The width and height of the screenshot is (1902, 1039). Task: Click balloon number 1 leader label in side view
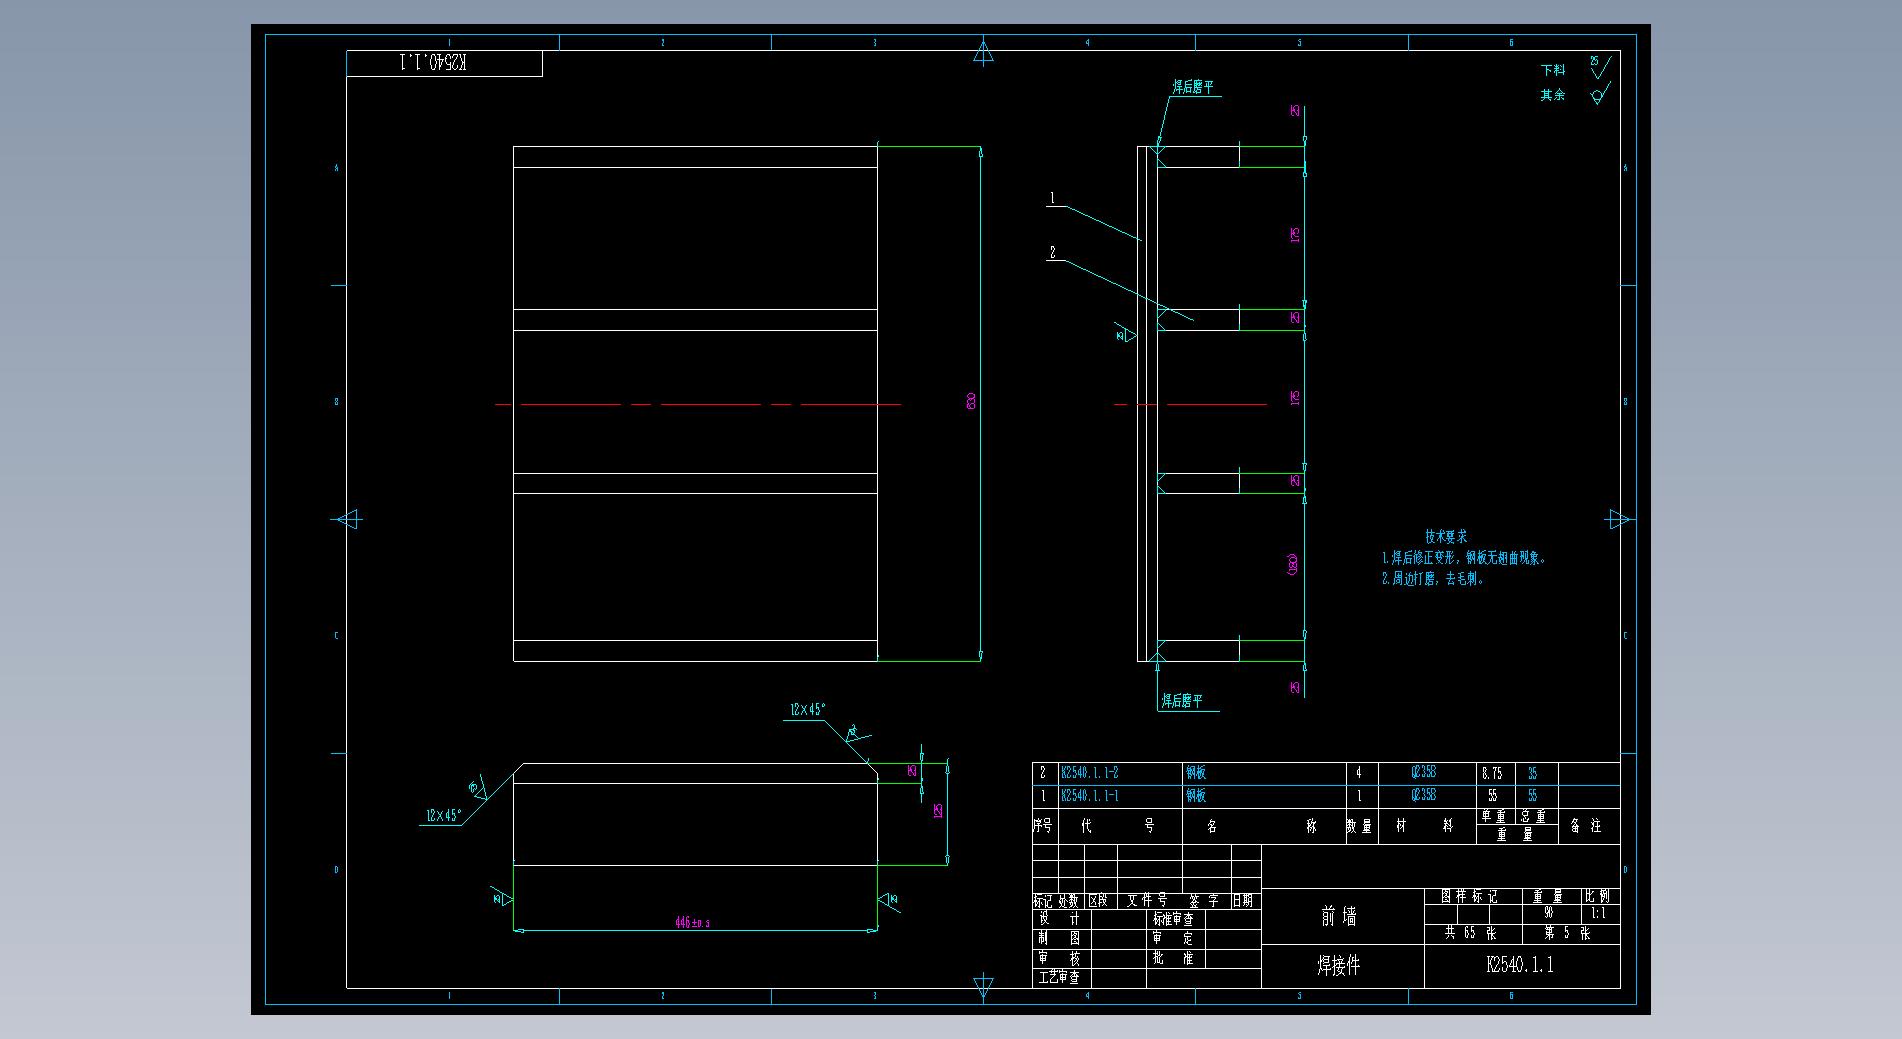(x=1051, y=199)
